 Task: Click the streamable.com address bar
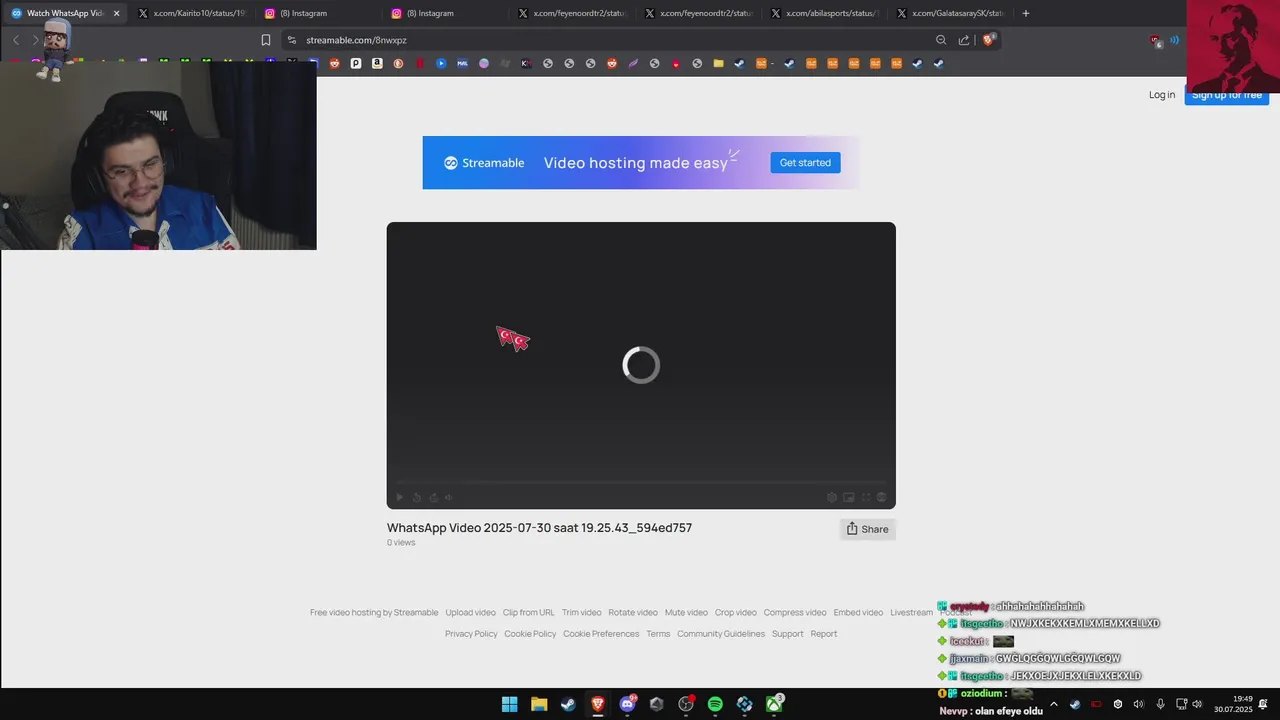610,40
